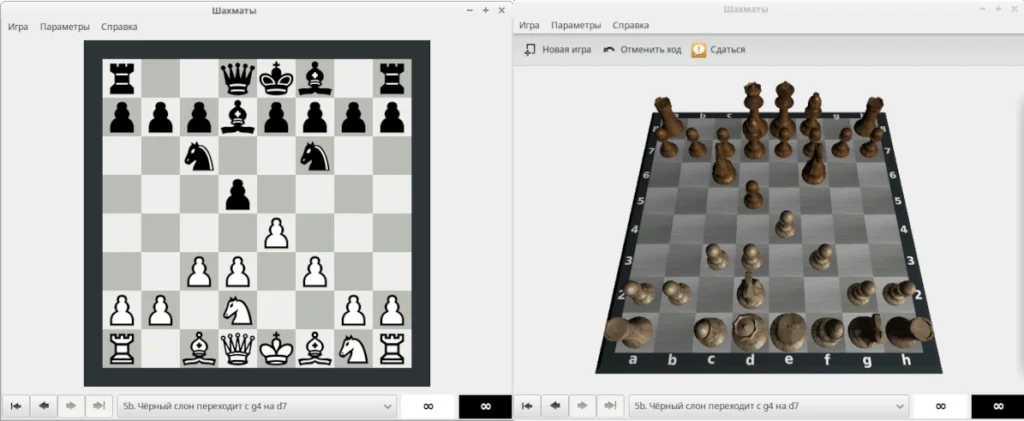
Task: Click white timer in right window
Action: [x=940, y=406]
